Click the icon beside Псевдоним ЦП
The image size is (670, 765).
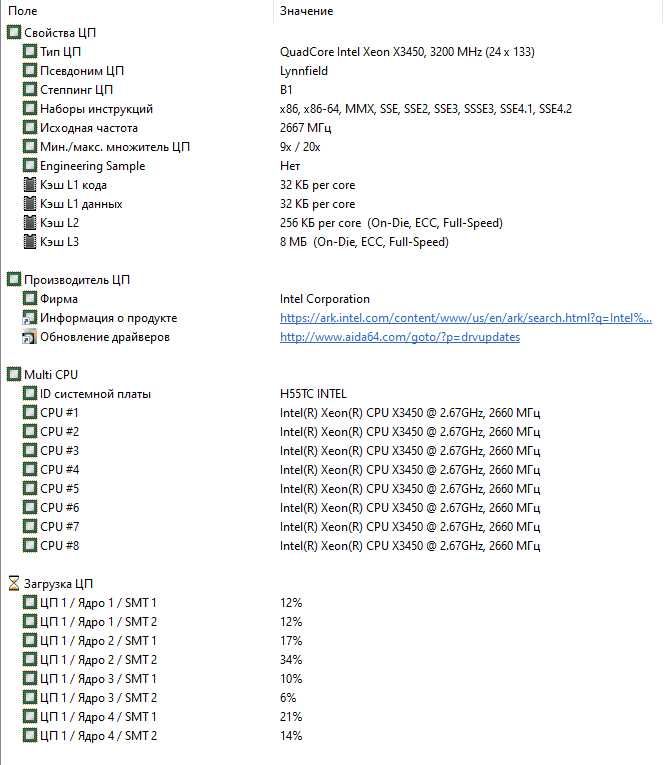click(30, 71)
